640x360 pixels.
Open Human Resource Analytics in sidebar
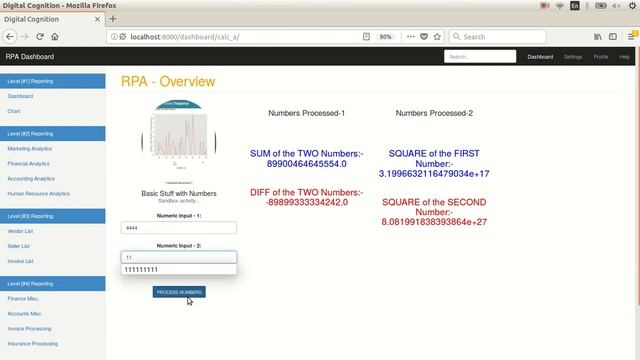pyautogui.click(x=38, y=193)
